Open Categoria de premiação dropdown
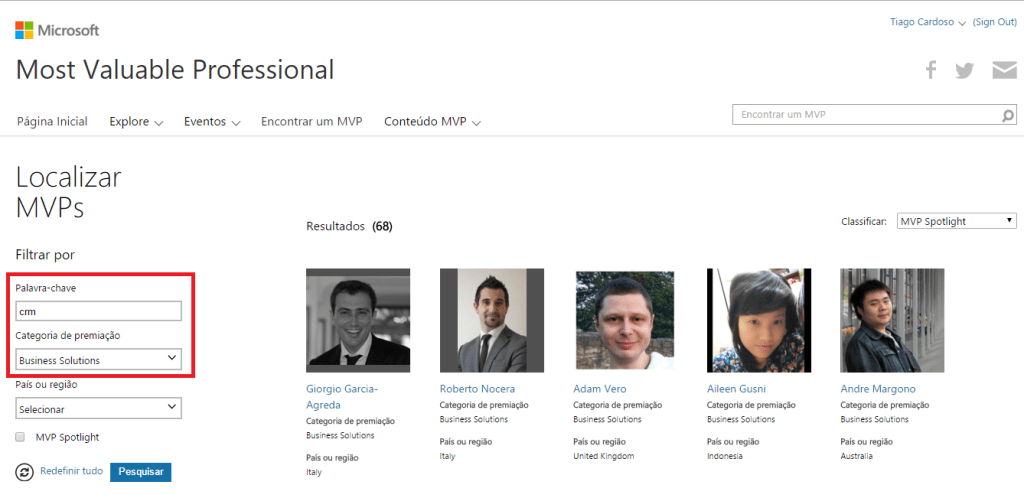The height and width of the screenshot is (498, 1024). [x=99, y=359]
